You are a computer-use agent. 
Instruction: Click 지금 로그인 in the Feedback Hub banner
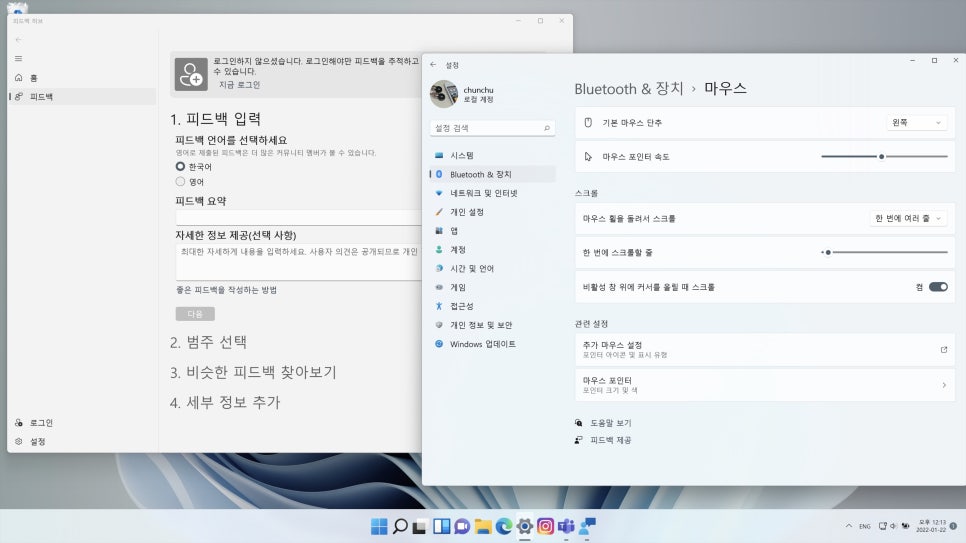(x=240, y=85)
